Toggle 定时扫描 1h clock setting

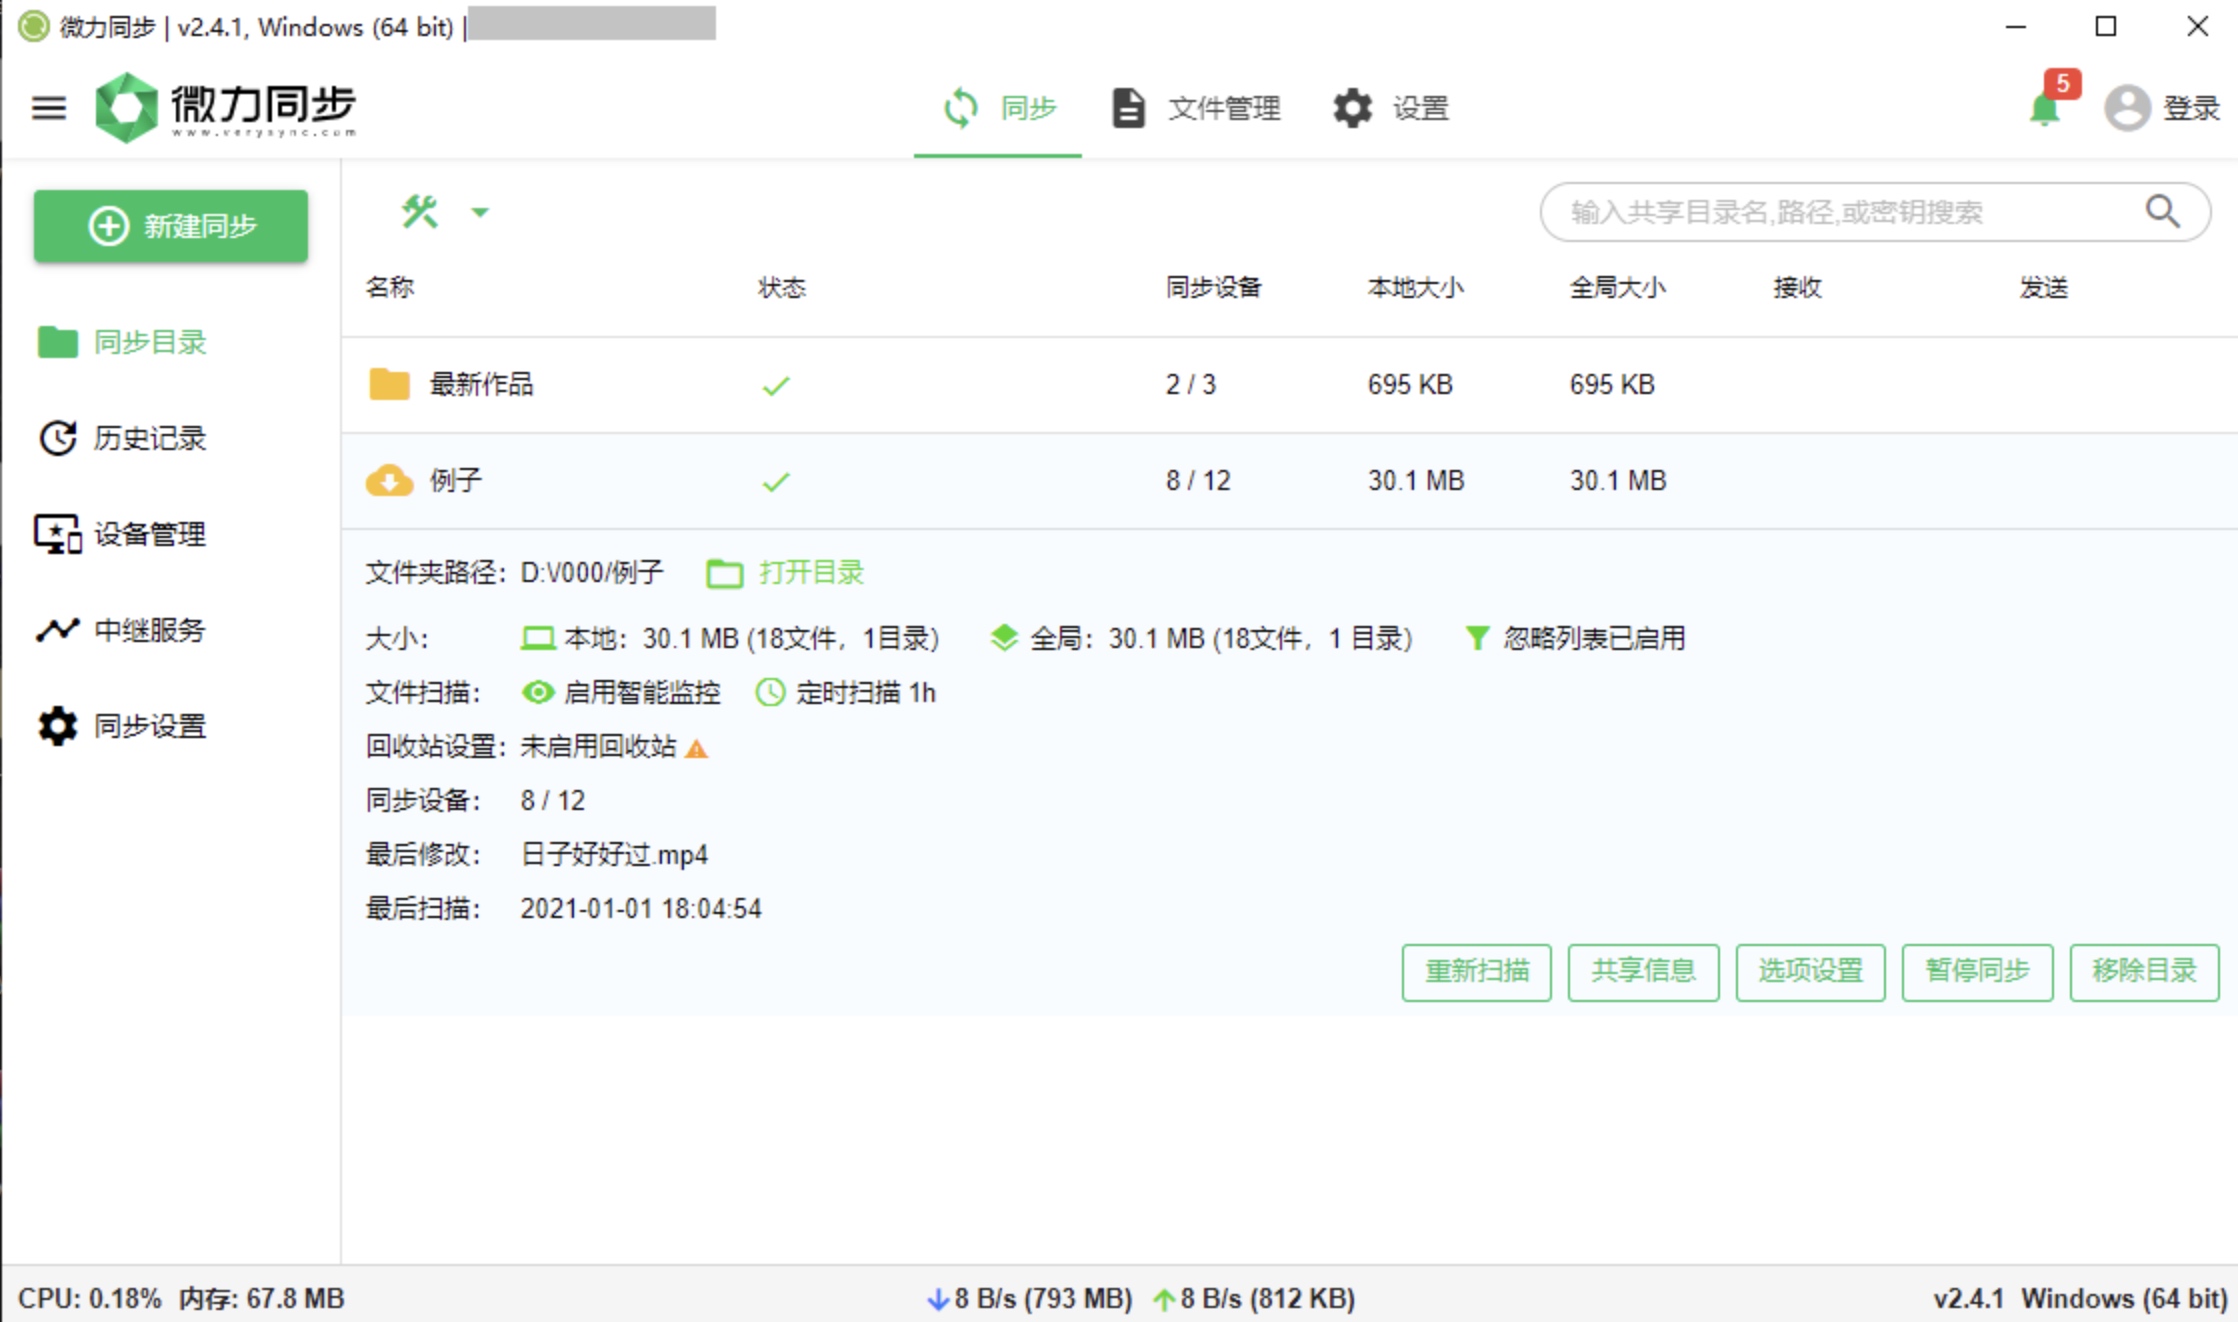click(846, 692)
